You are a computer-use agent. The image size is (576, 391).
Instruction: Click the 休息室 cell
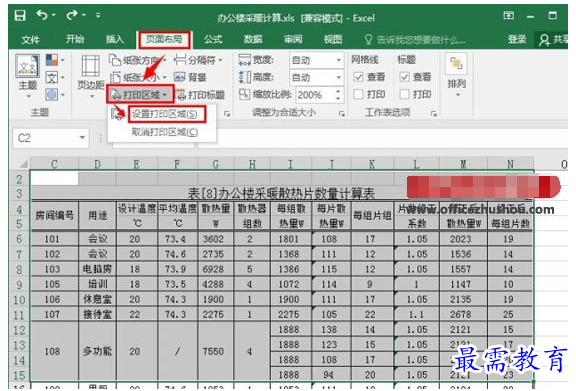click(97, 299)
